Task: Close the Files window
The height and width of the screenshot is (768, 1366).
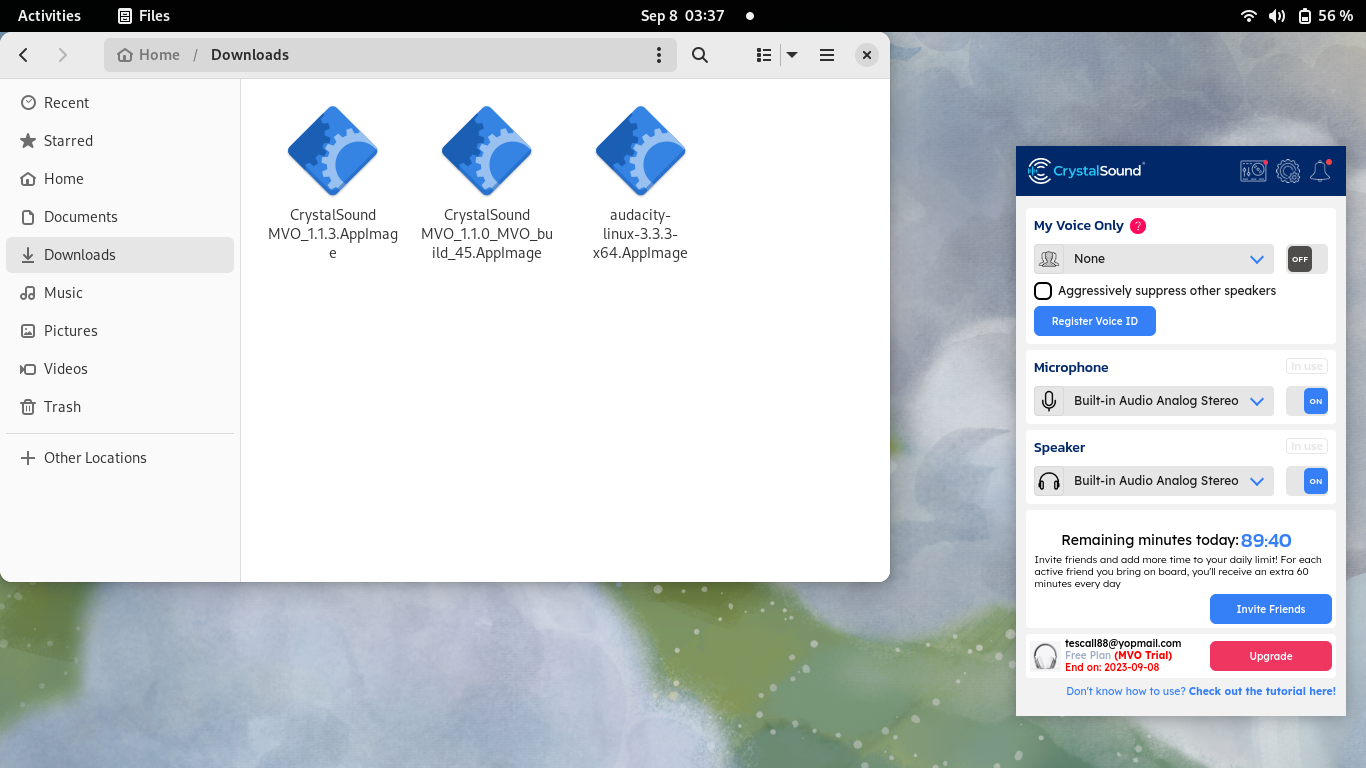Action: (x=867, y=55)
